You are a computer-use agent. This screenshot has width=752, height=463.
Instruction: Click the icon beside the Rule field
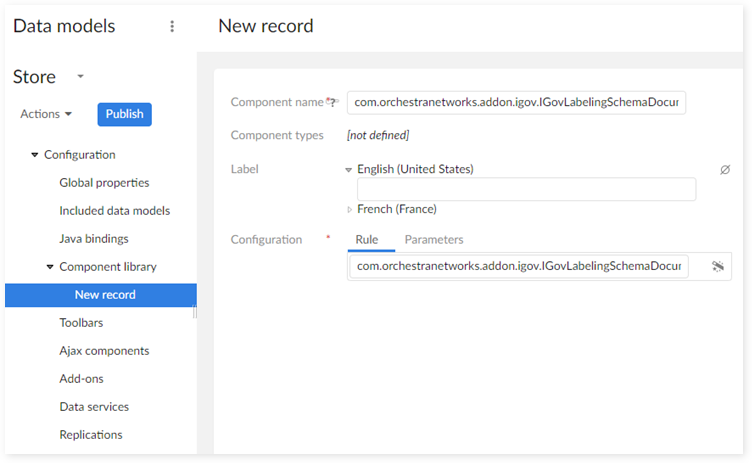point(717,266)
